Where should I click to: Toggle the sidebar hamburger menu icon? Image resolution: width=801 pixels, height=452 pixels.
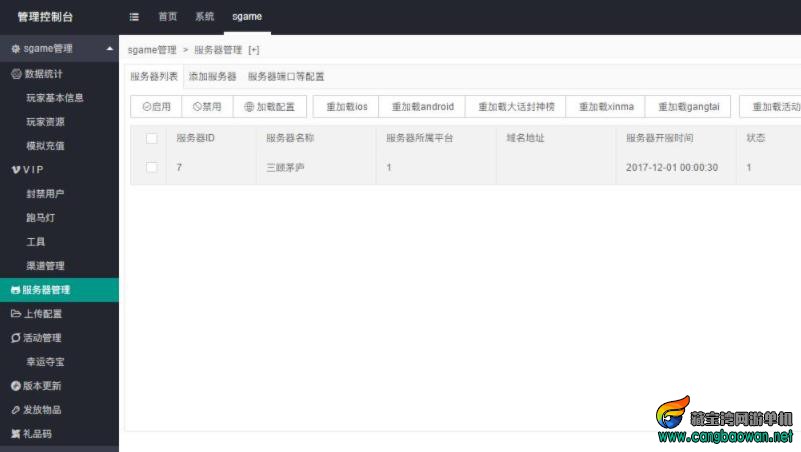pyautogui.click(x=134, y=17)
